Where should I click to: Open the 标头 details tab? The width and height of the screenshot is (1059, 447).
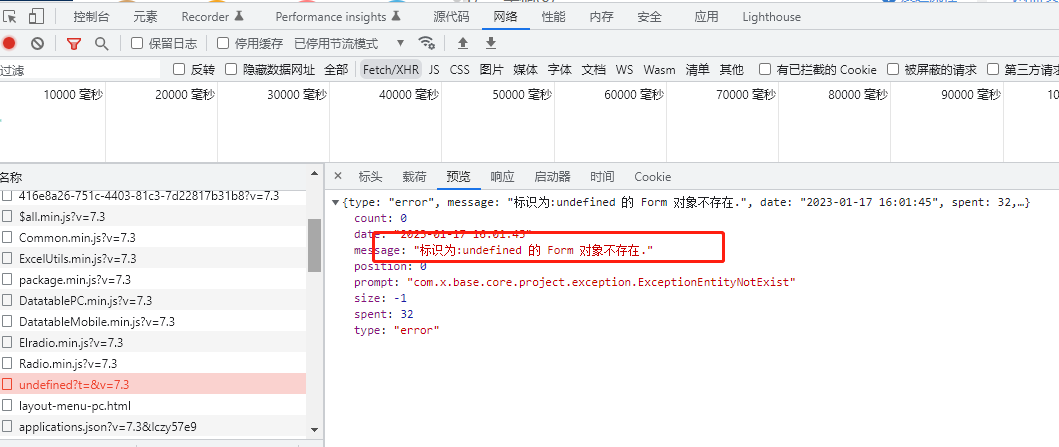370,177
